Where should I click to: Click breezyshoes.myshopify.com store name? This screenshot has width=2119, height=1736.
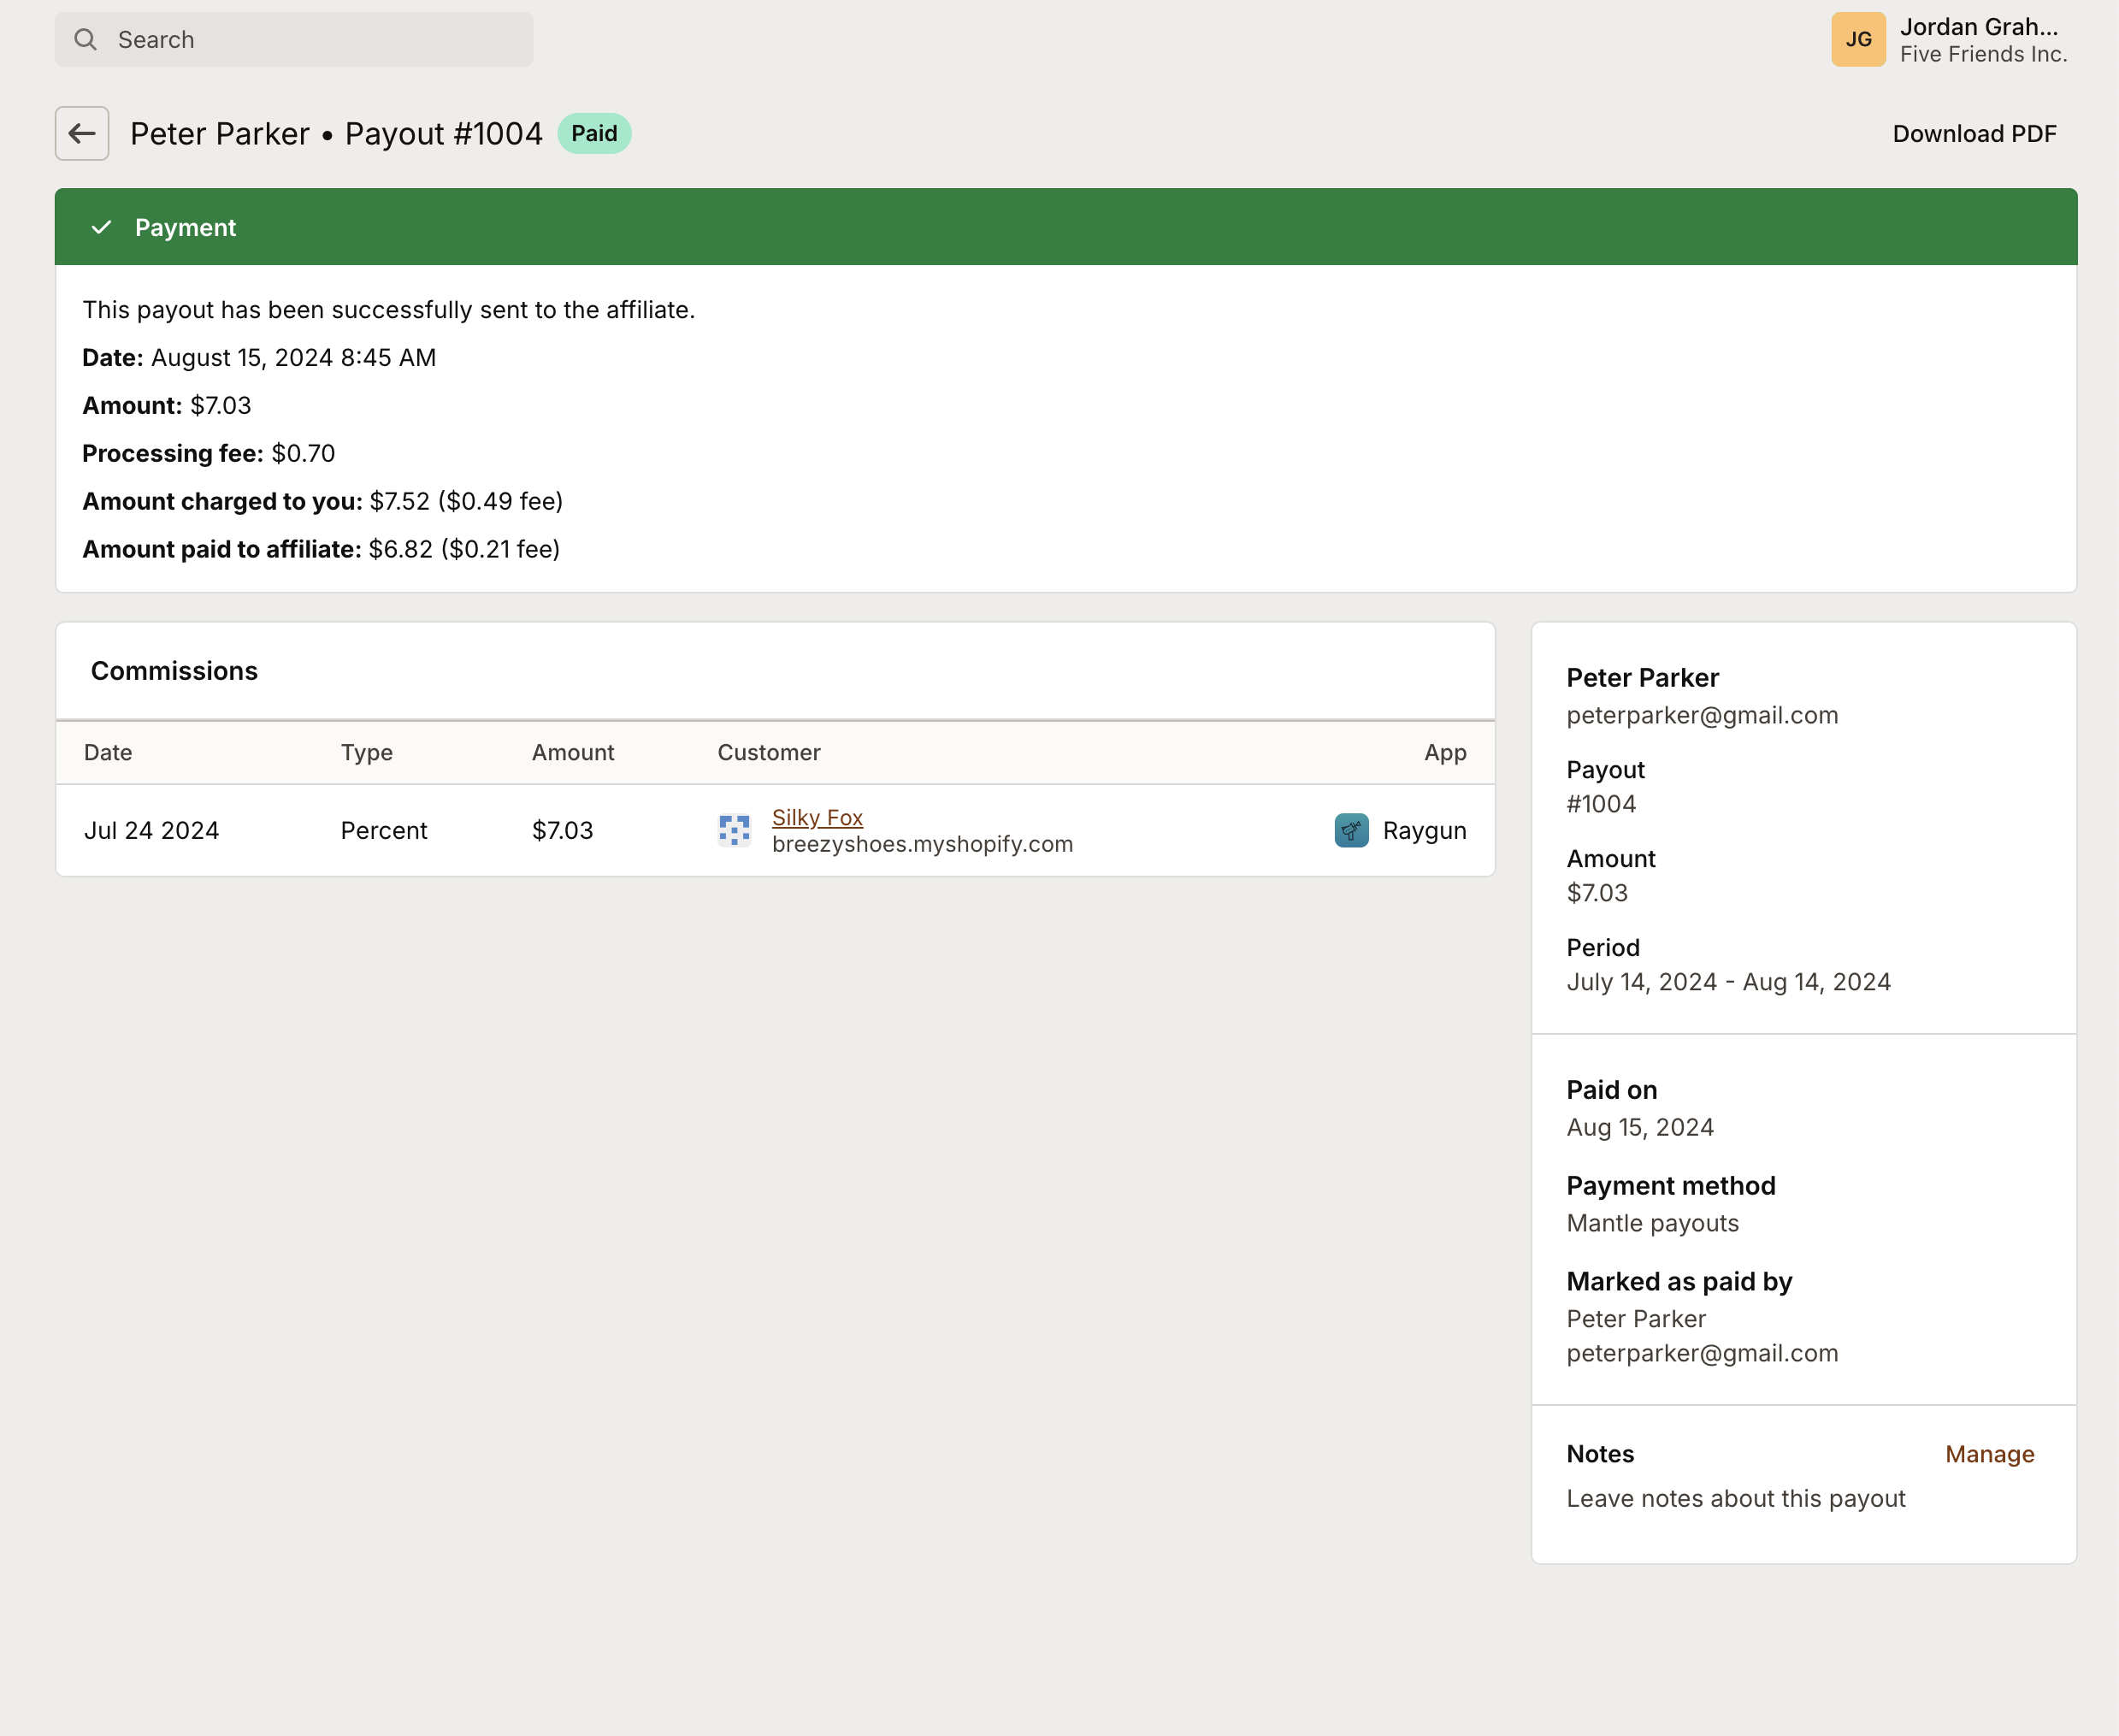[922, 843]
